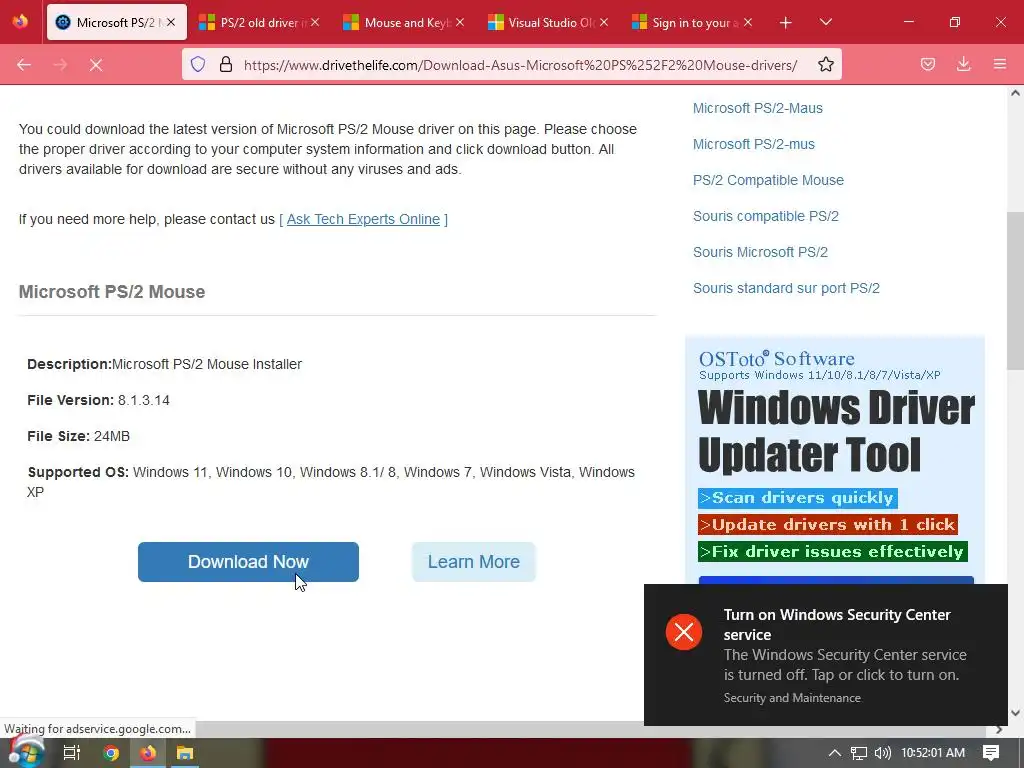Open the tracking protection shield icon

pyautogui.click(x=198, y=64)
